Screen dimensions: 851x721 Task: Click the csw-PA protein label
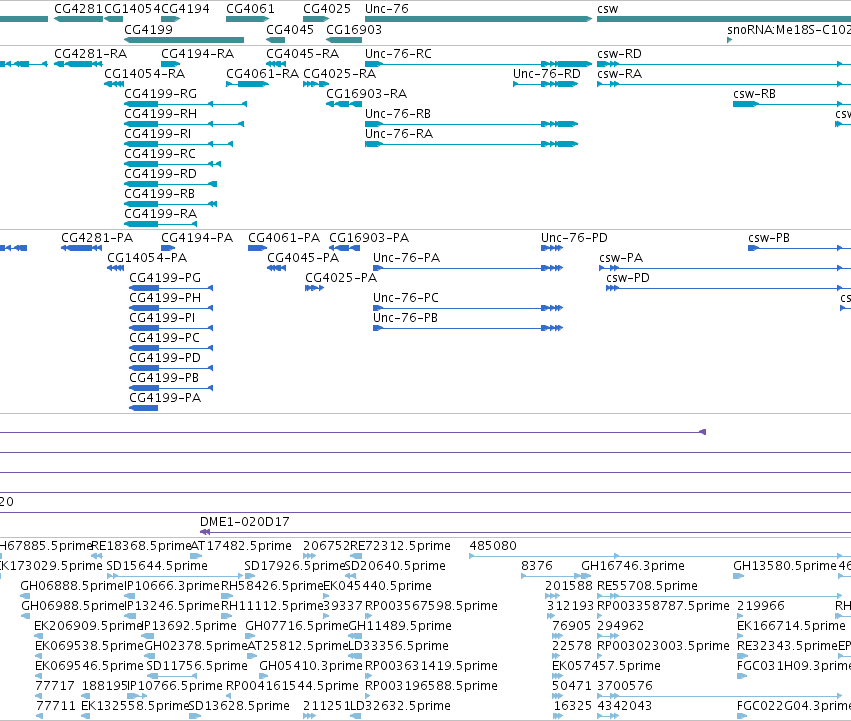pyautogui.click(x=621, y=257)
